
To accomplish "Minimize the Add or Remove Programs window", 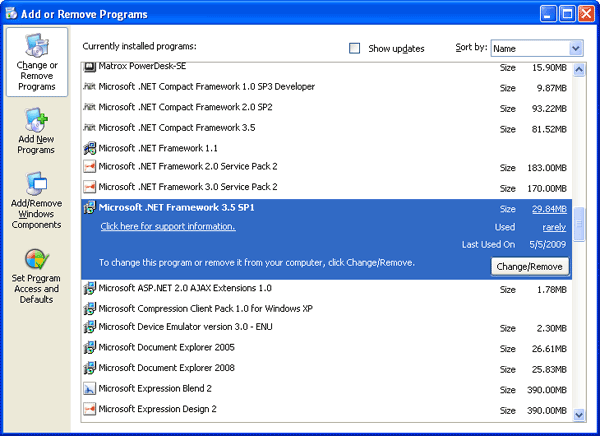I will 548,14.
